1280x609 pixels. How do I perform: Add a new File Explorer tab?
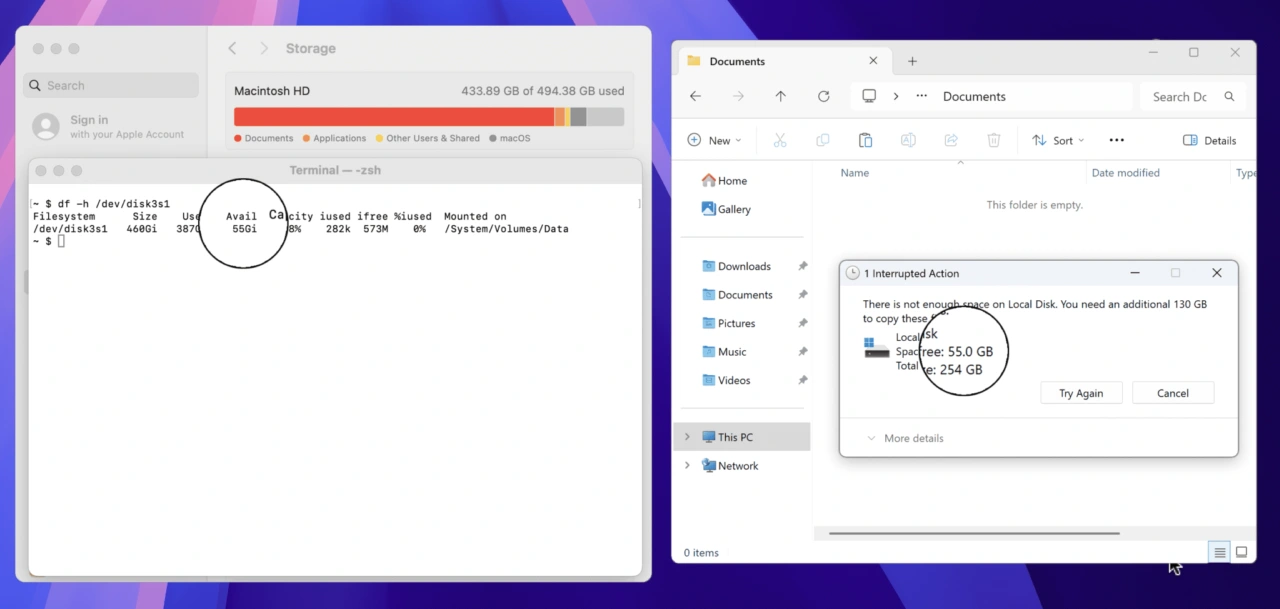point(912,61)
